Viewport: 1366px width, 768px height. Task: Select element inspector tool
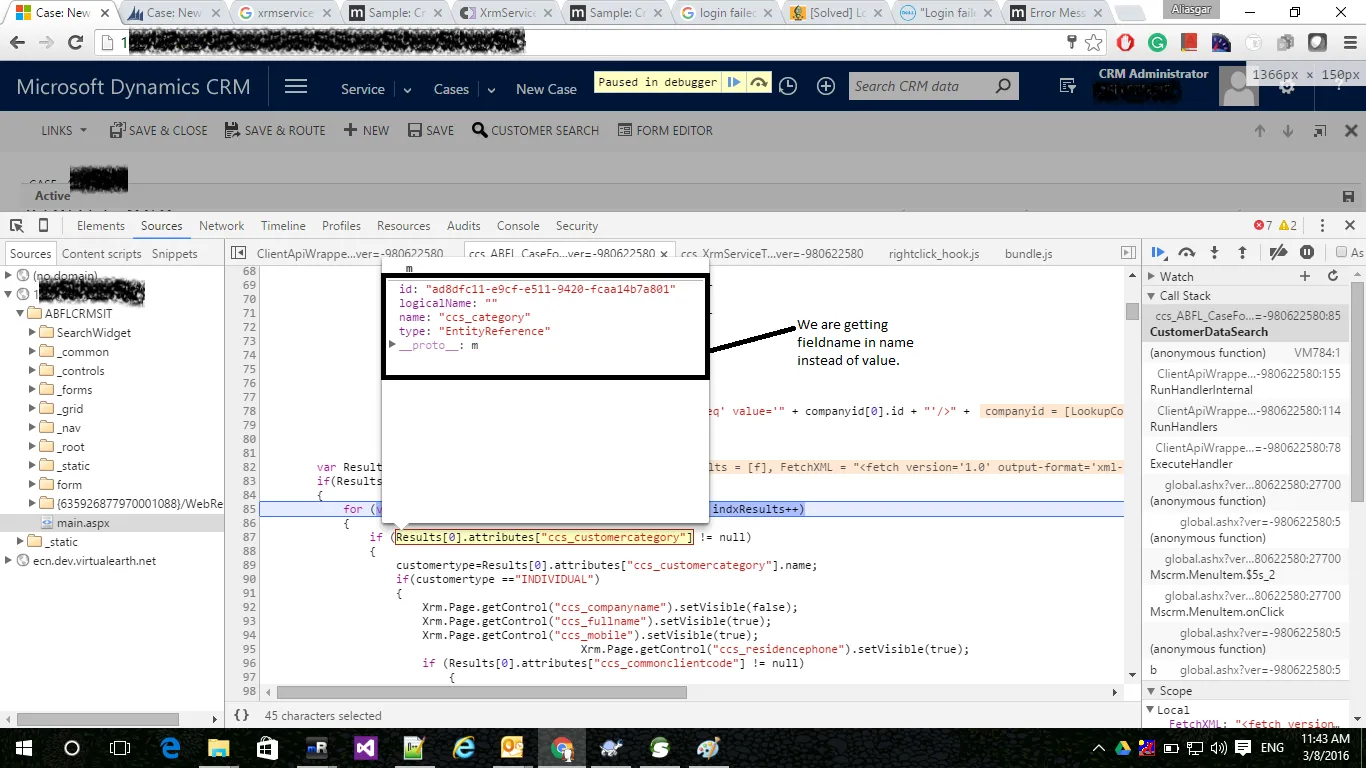point(17,226)
